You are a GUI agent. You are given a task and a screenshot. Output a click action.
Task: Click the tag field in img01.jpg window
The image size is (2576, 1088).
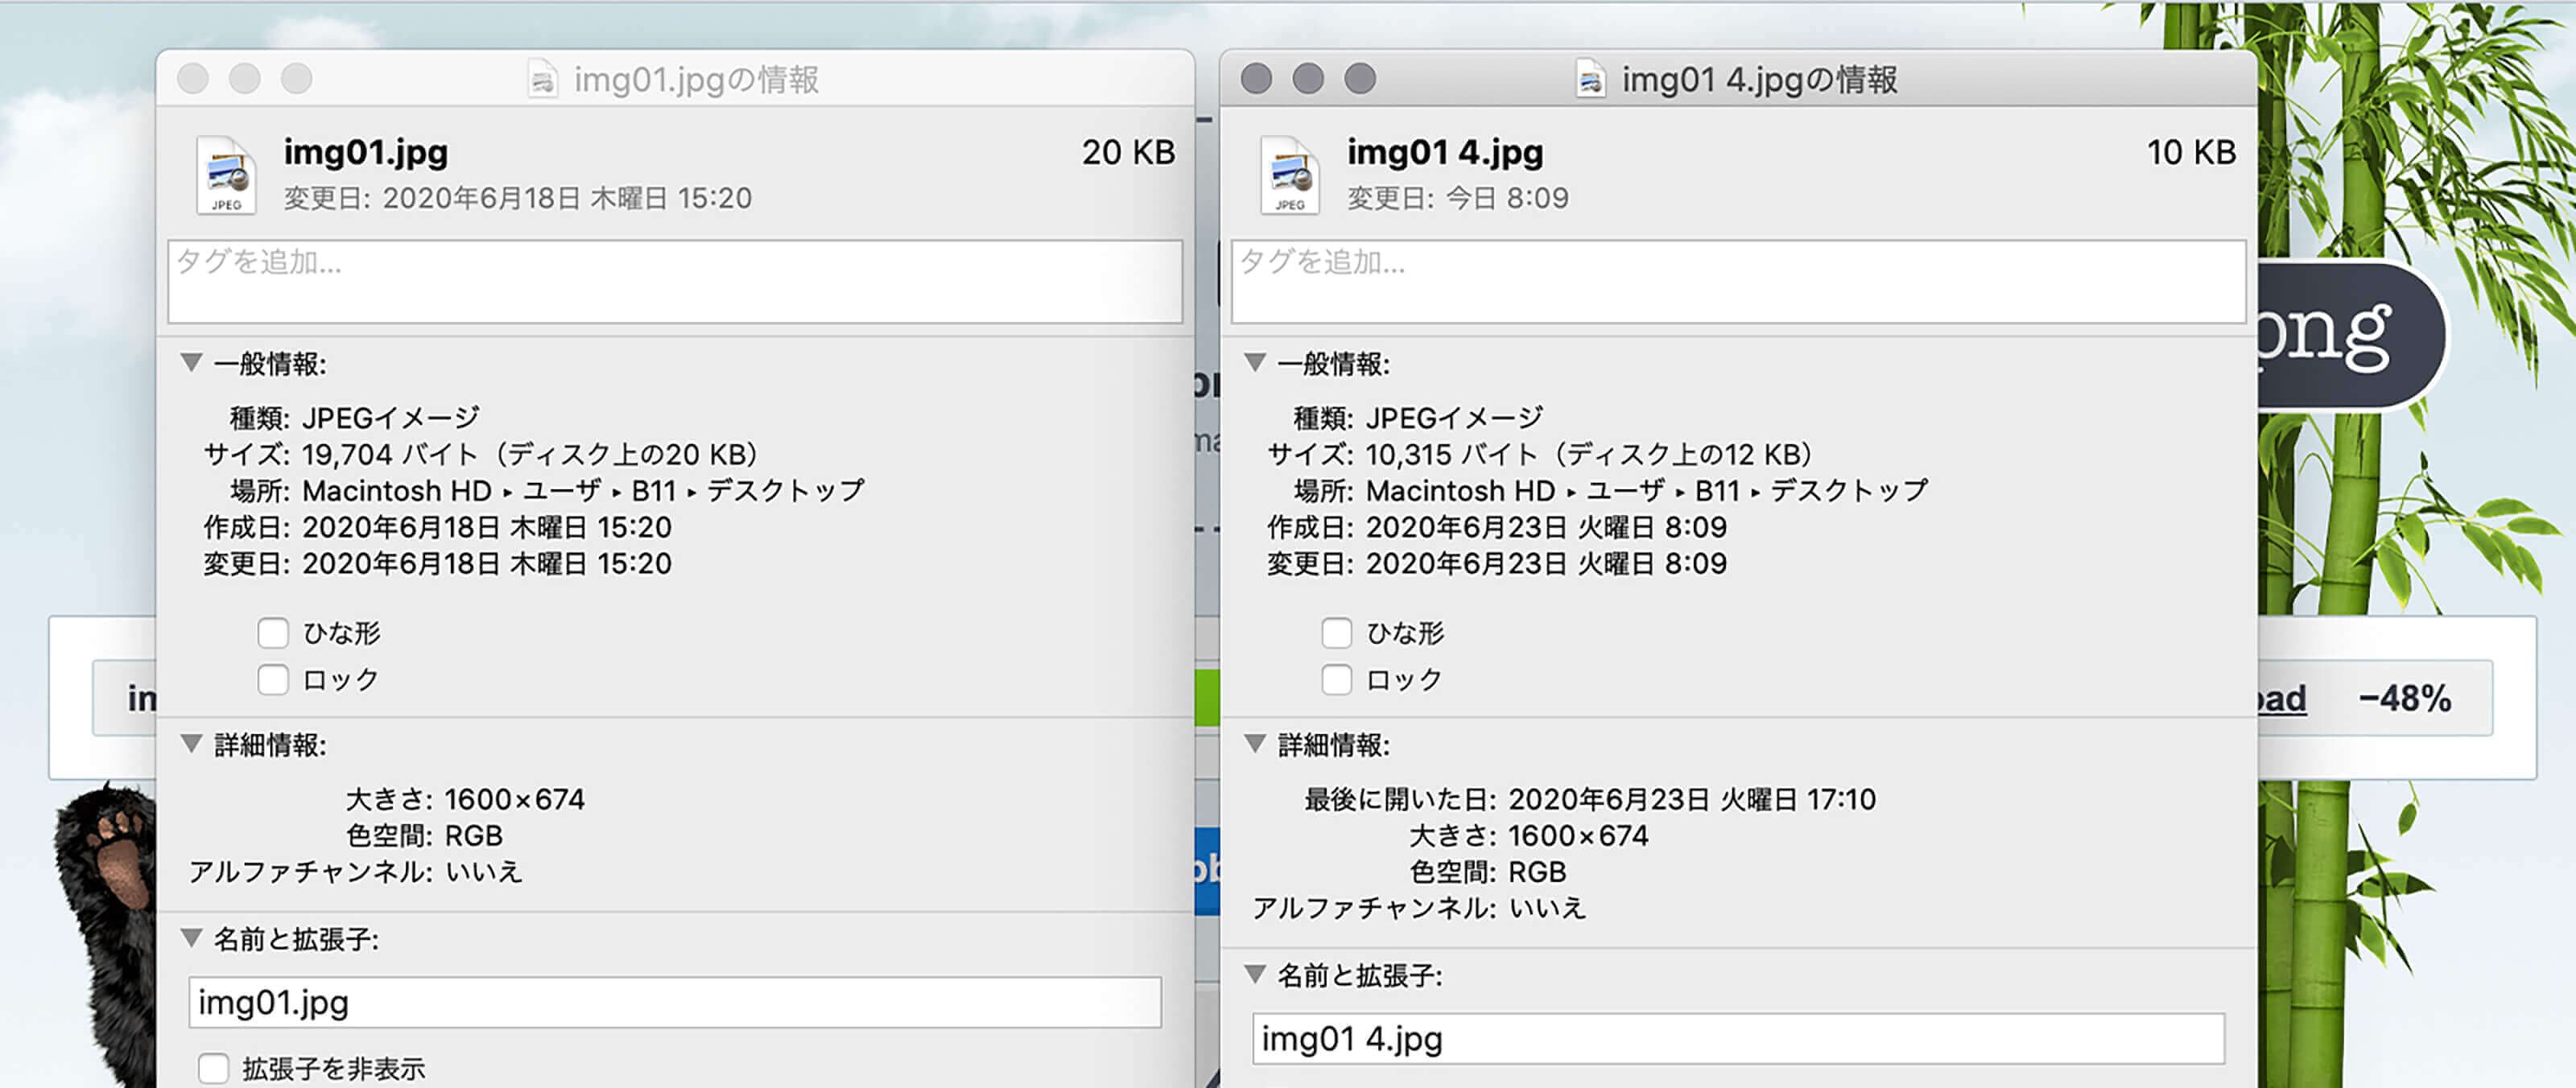[x=675, y=281]
